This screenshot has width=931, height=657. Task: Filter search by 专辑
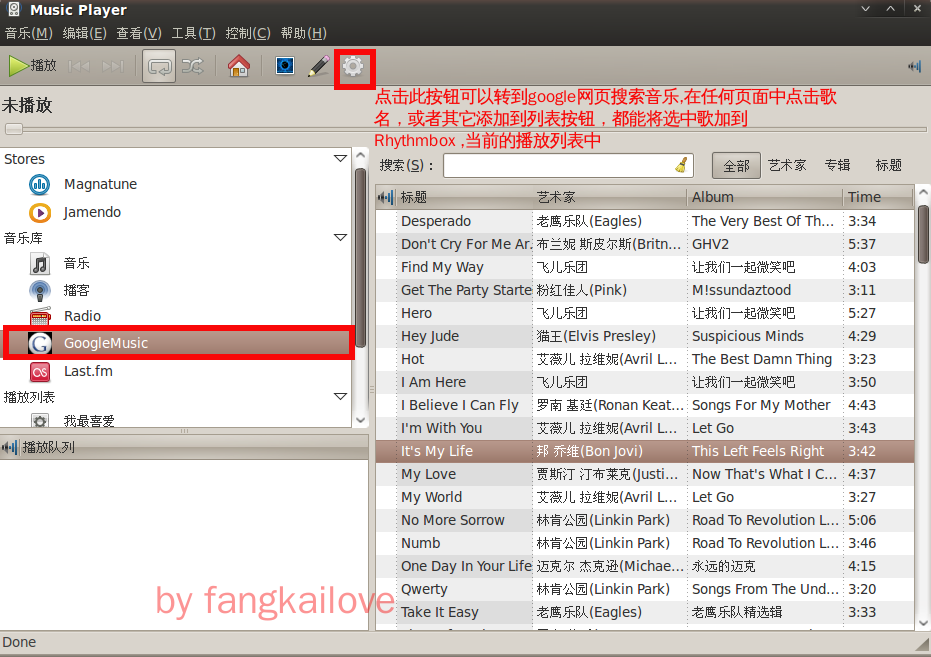tap(838, 166)
